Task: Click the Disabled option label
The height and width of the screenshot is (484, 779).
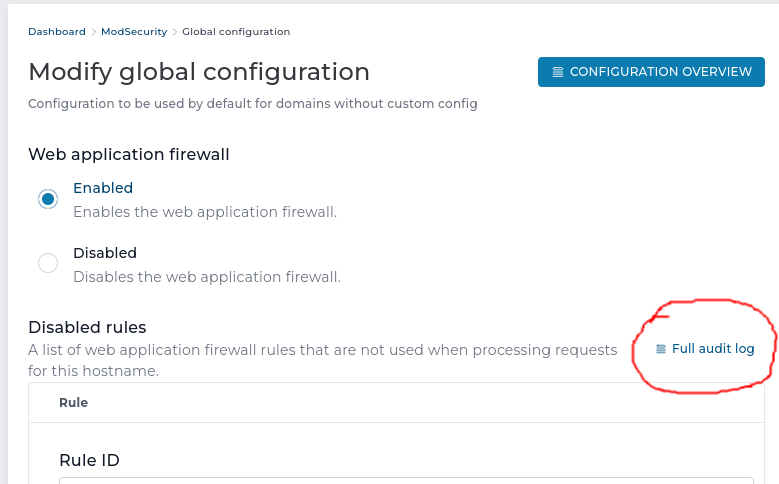Action: (x=105, y=253)
